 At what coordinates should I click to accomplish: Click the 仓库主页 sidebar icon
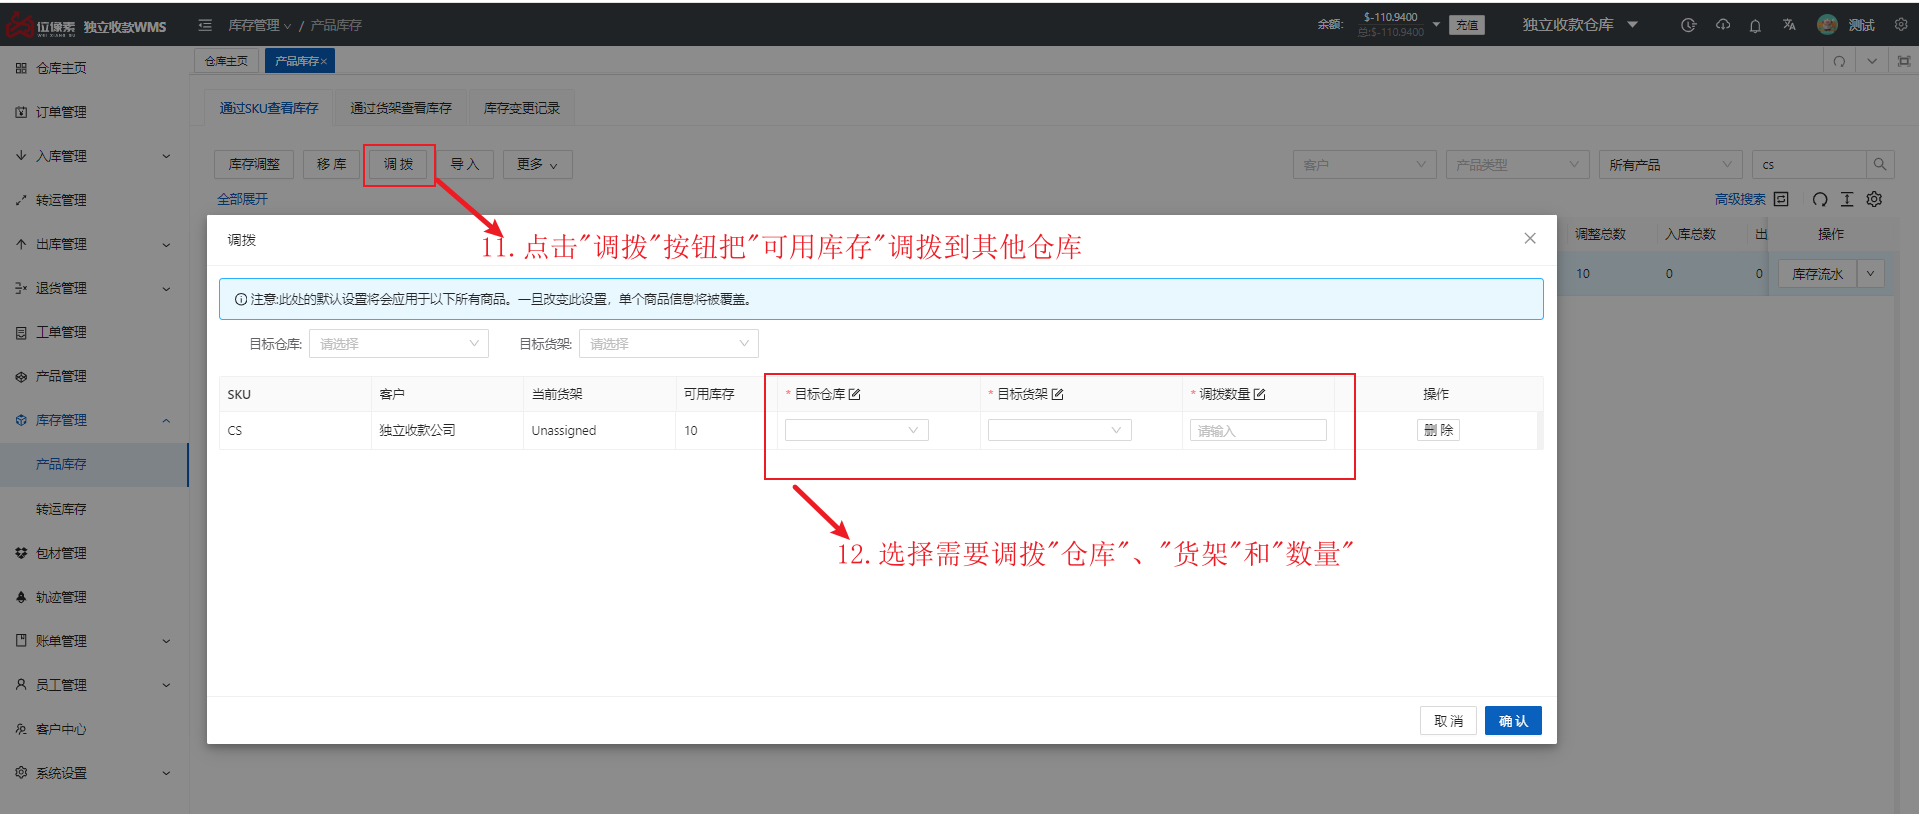click(21, 68)
